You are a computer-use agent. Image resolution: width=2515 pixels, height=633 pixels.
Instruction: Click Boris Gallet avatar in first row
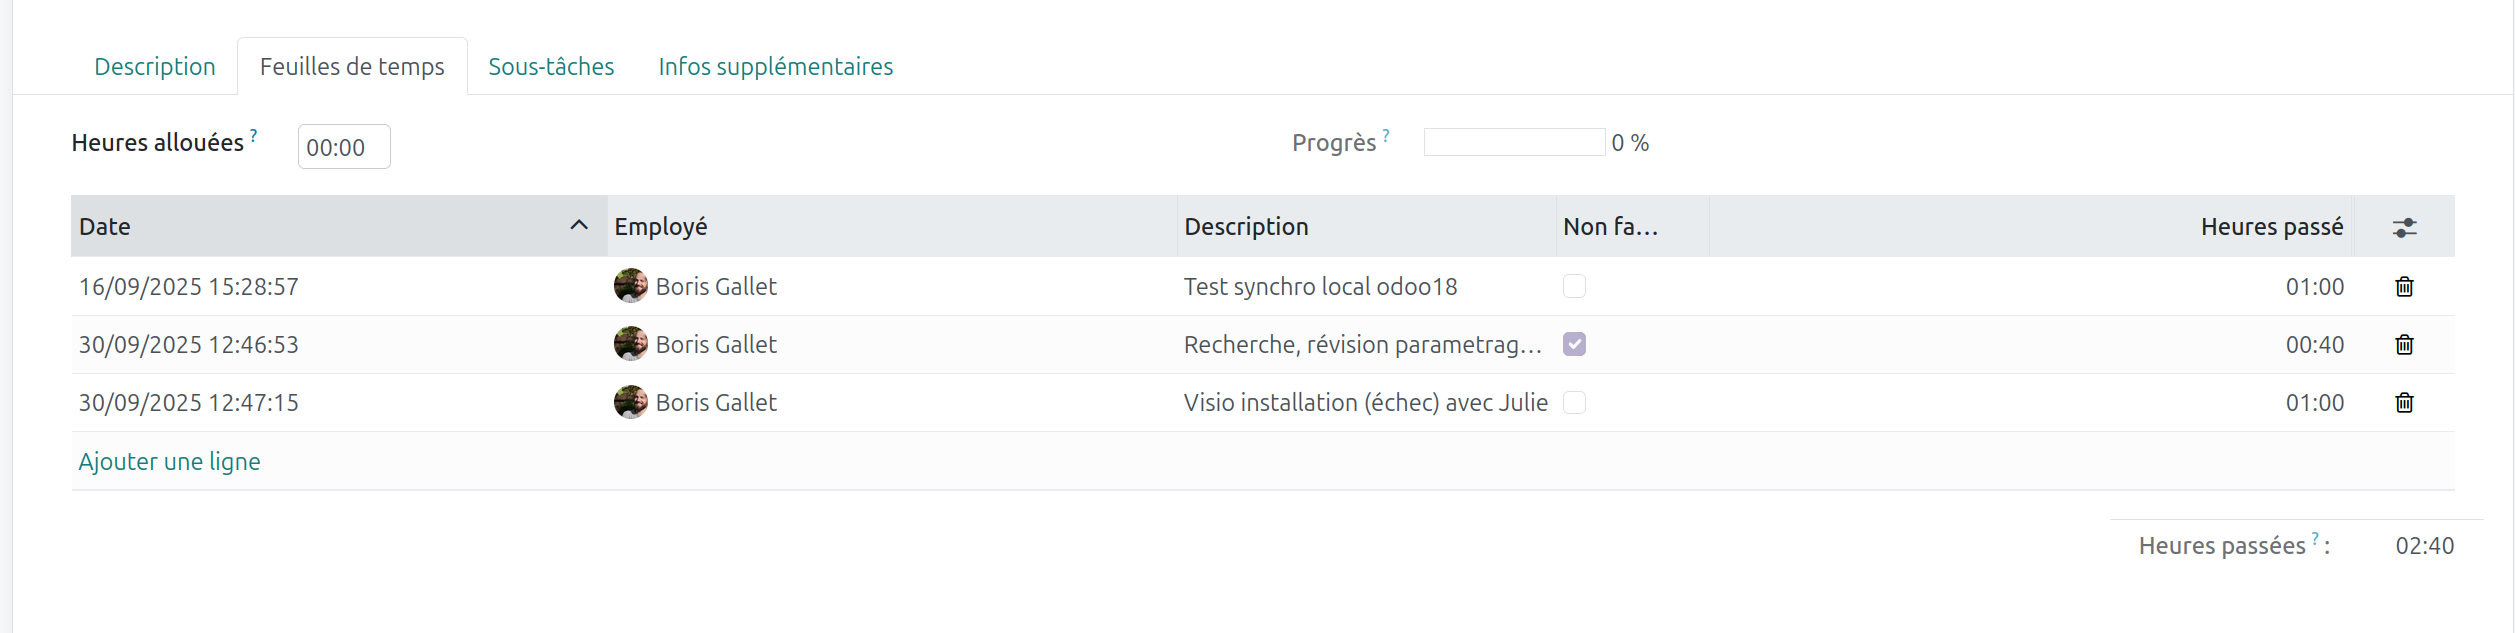pyautogui.click(x=630, y=286)
